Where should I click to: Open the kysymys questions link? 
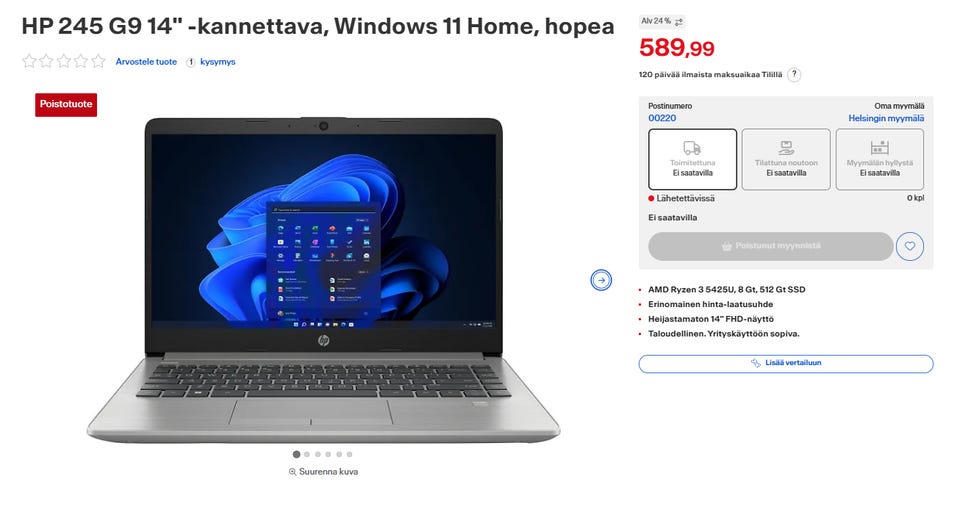pyautogui.click(x=217, y=62)
